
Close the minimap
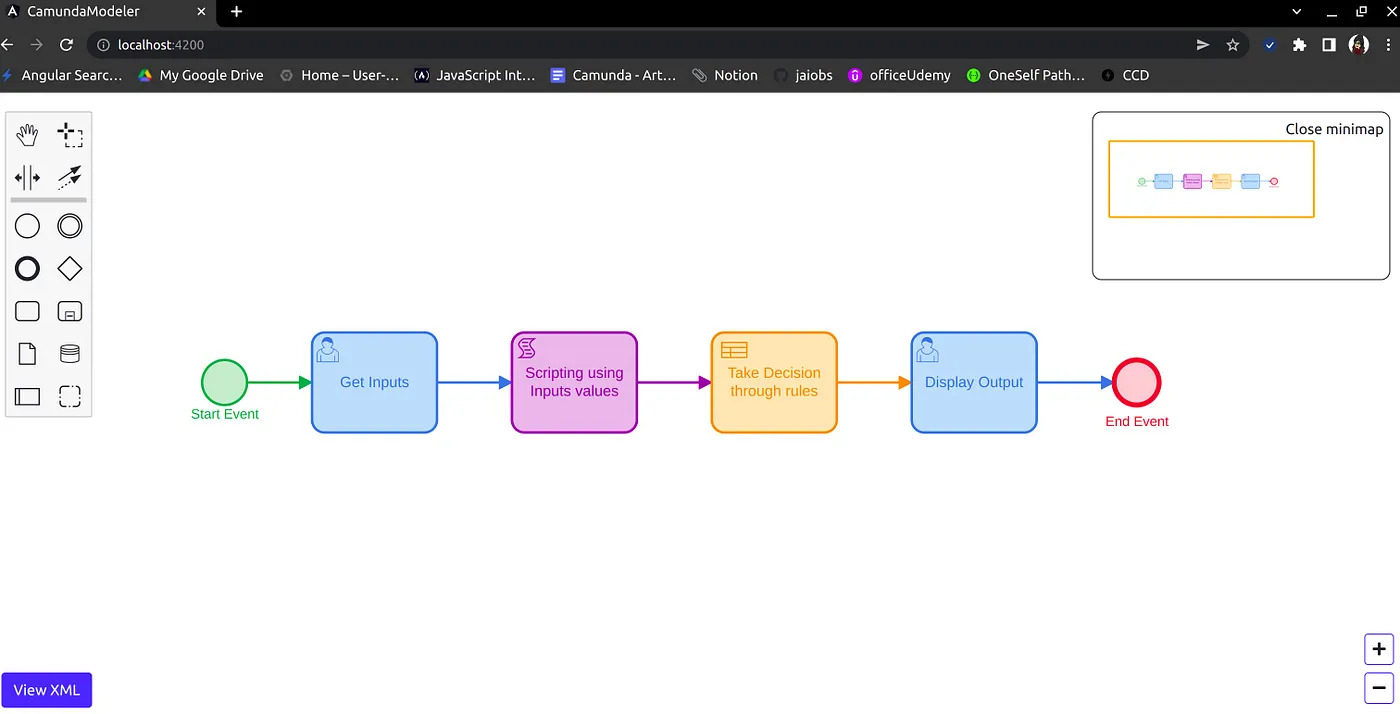1334,129
